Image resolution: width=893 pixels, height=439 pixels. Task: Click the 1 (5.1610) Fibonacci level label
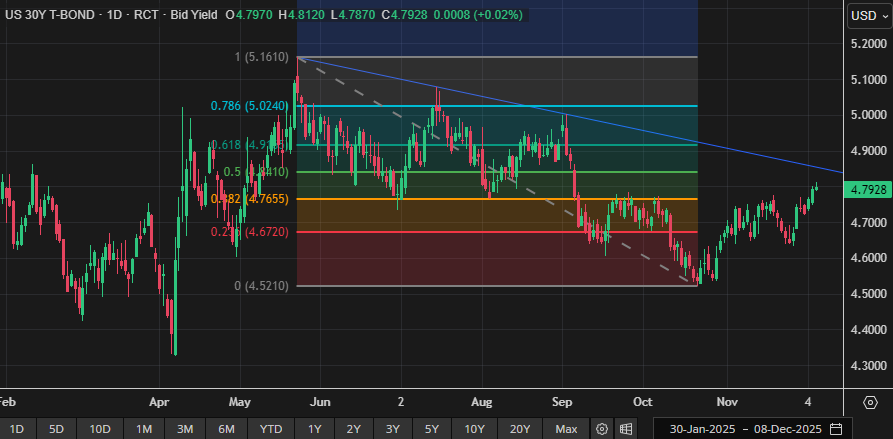click(261, 58)
